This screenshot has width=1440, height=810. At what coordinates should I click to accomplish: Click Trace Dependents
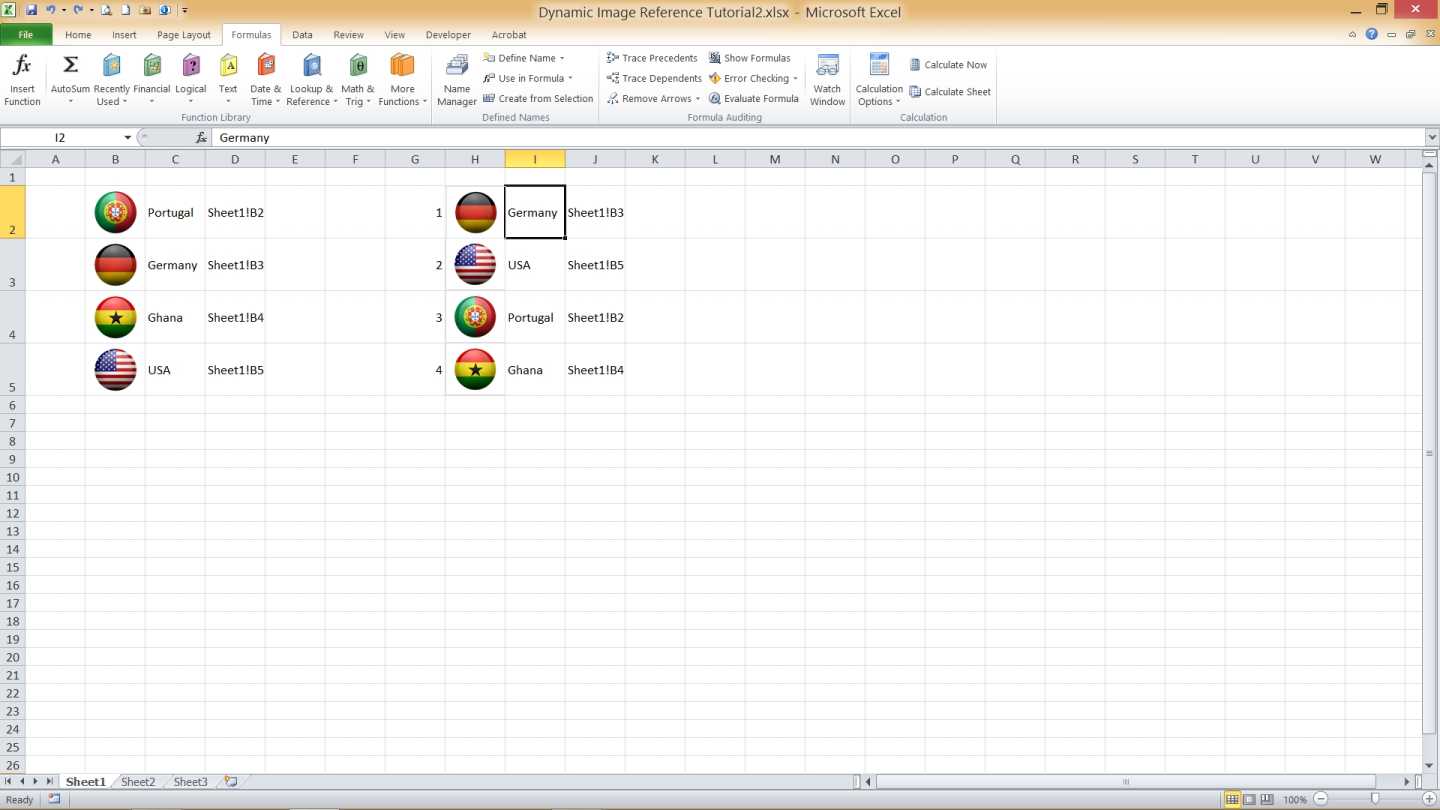coord(654,78)
